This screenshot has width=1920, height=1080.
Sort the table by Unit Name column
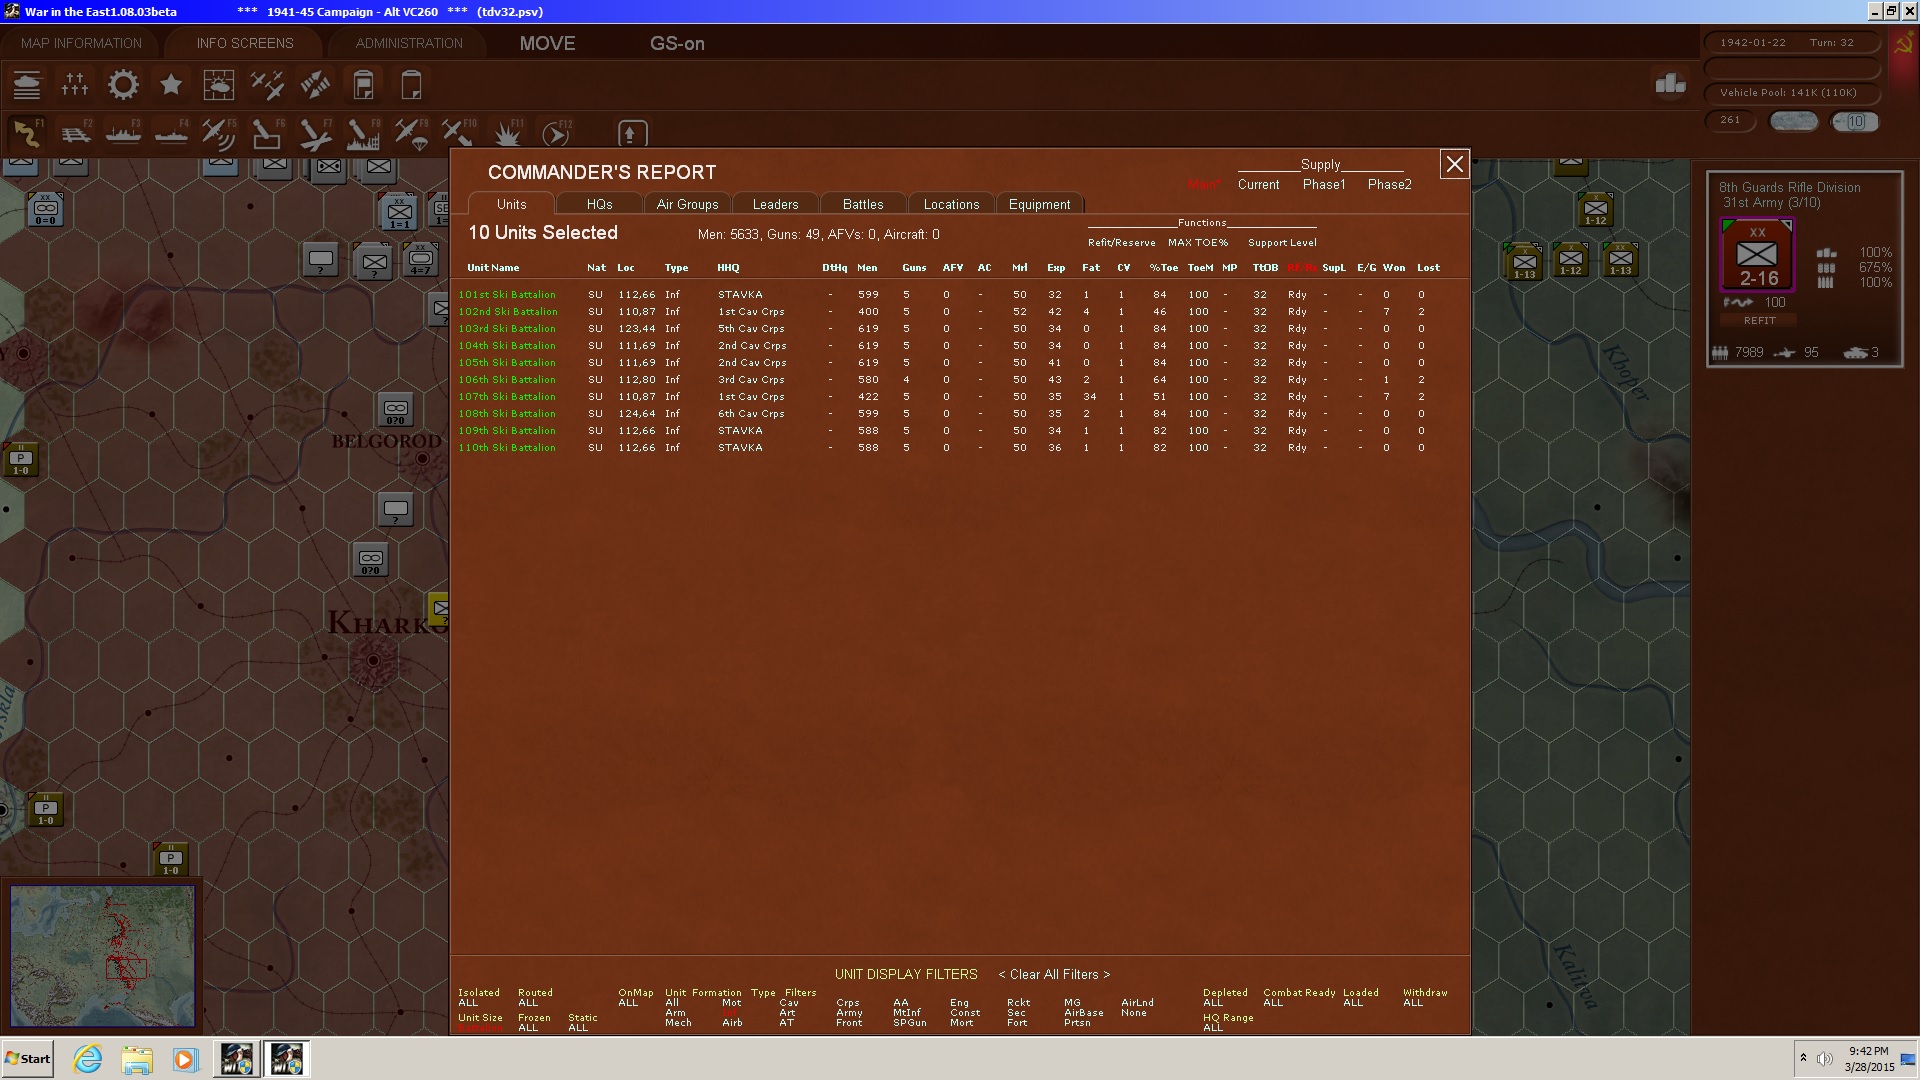493,268
